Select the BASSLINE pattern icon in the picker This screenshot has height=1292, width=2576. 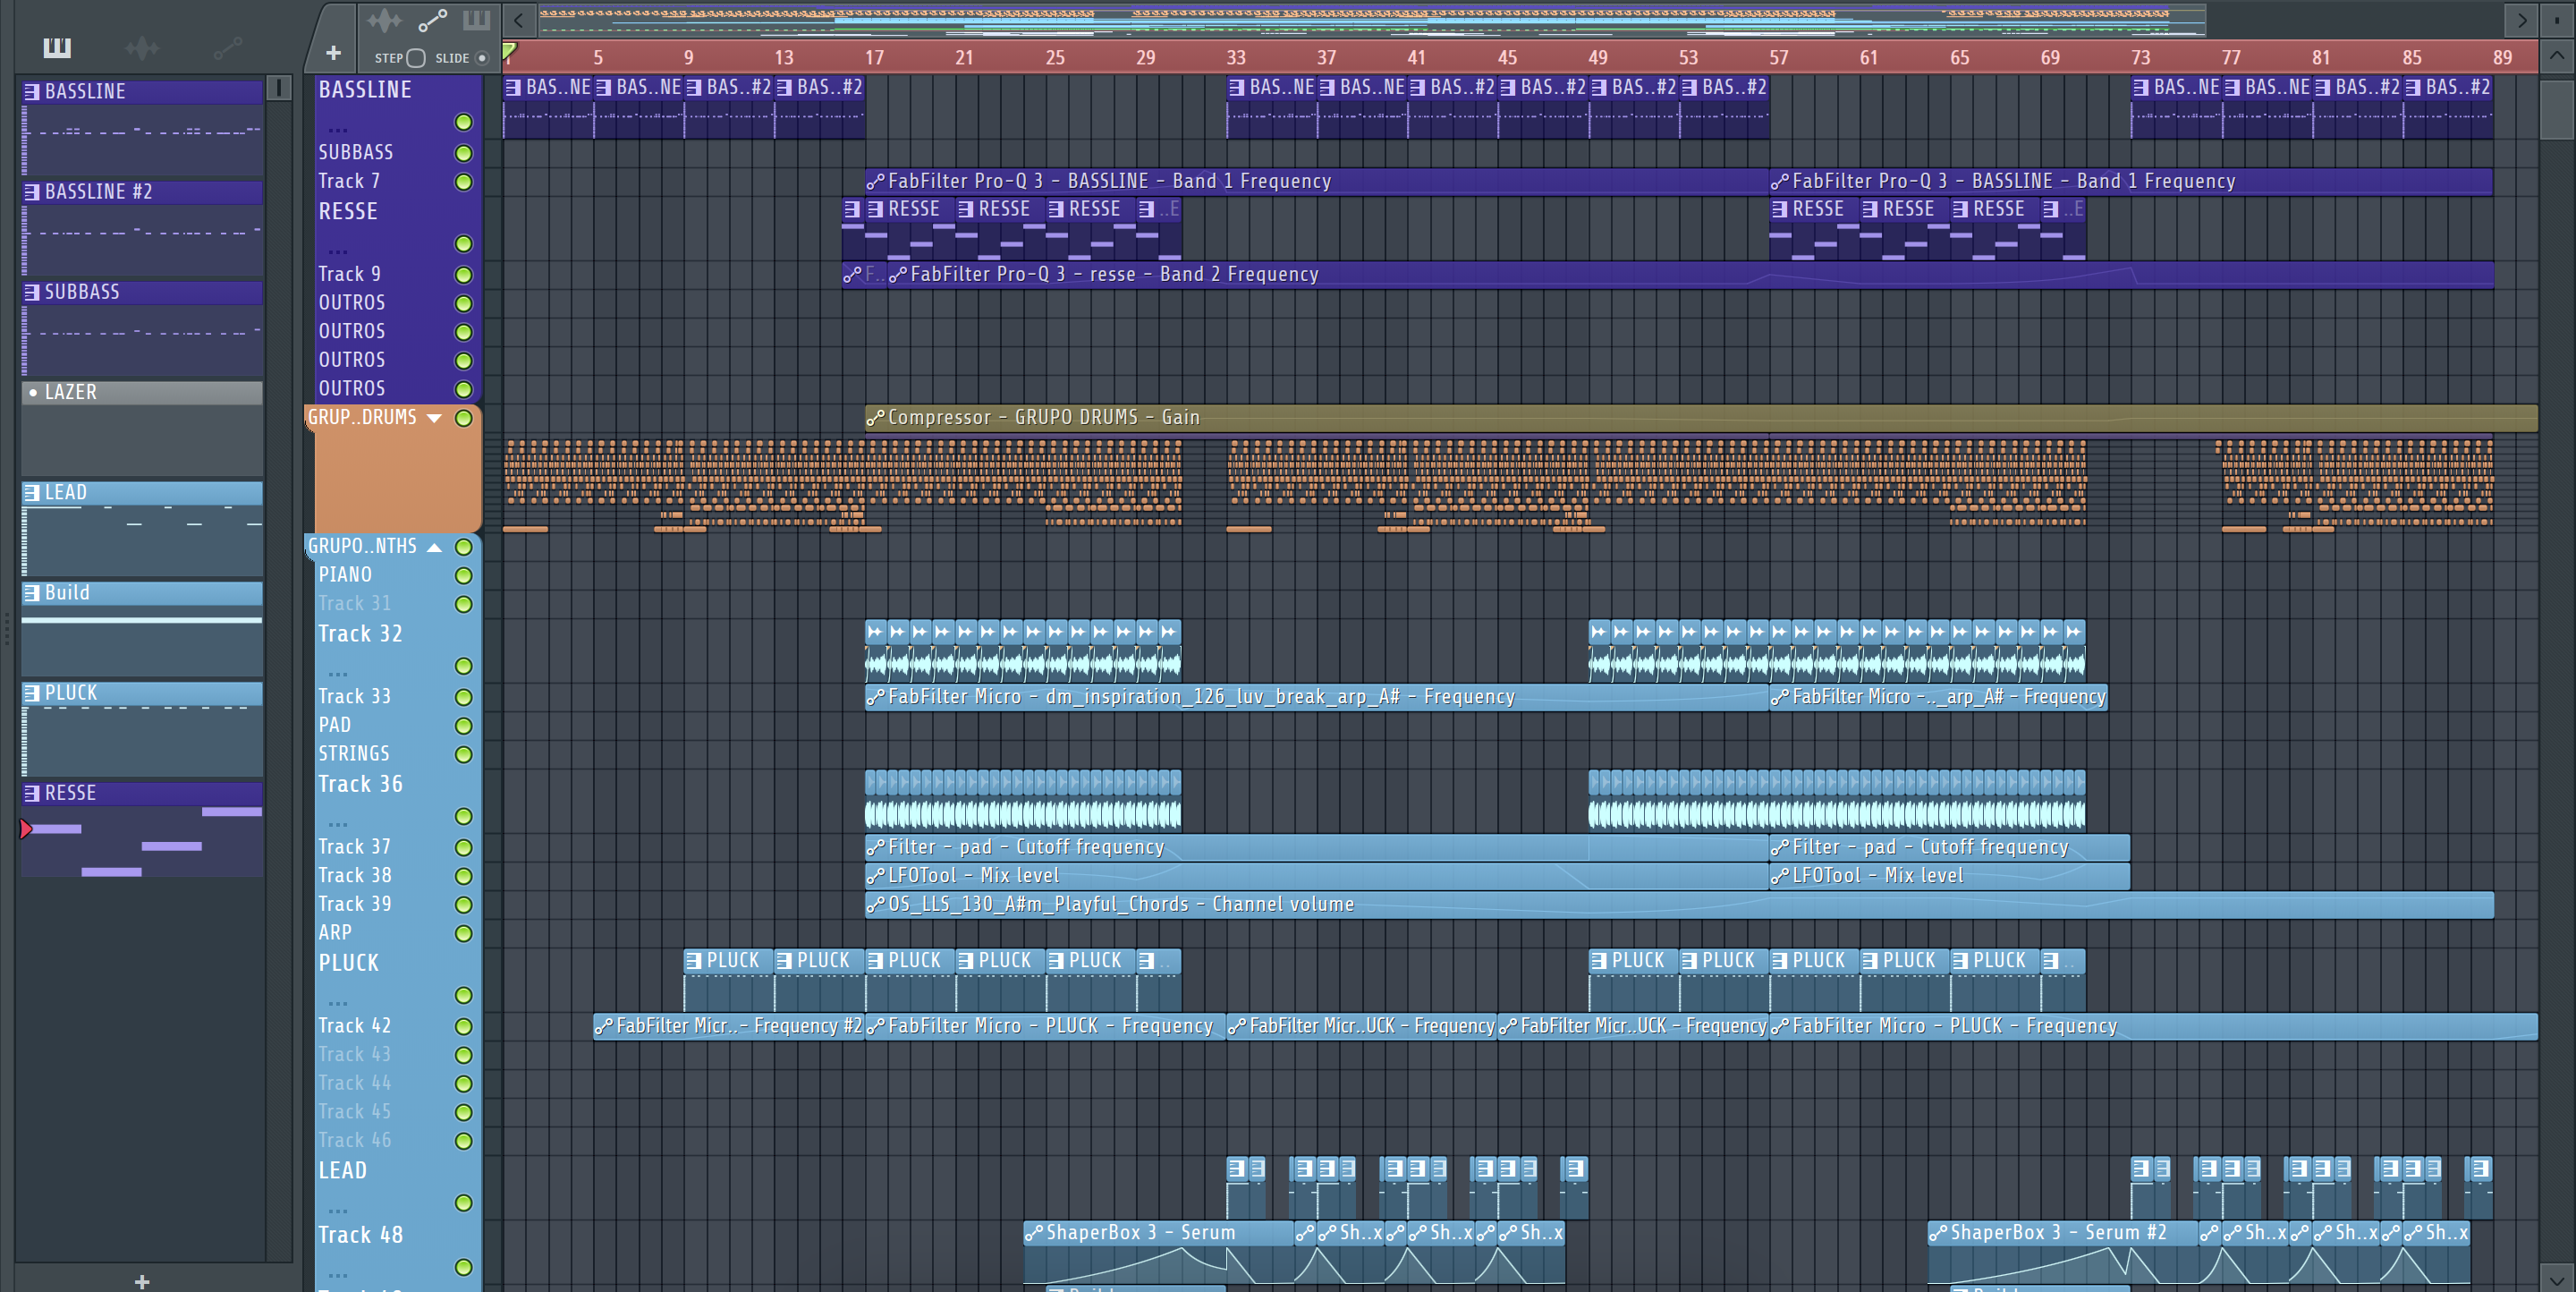point(32,92)
